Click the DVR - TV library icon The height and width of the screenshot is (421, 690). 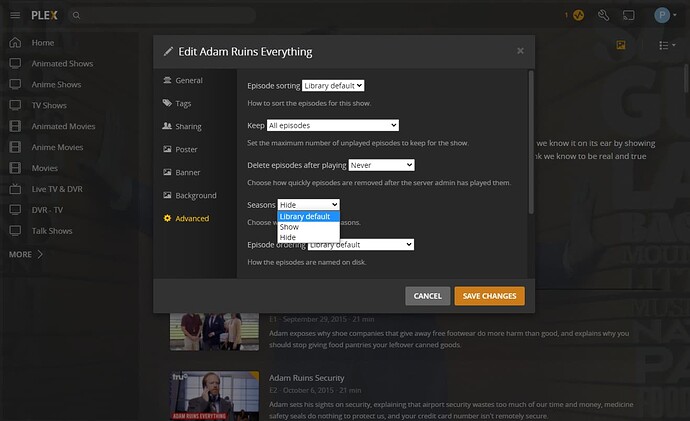pyautogui.click(x=15, y=210)
